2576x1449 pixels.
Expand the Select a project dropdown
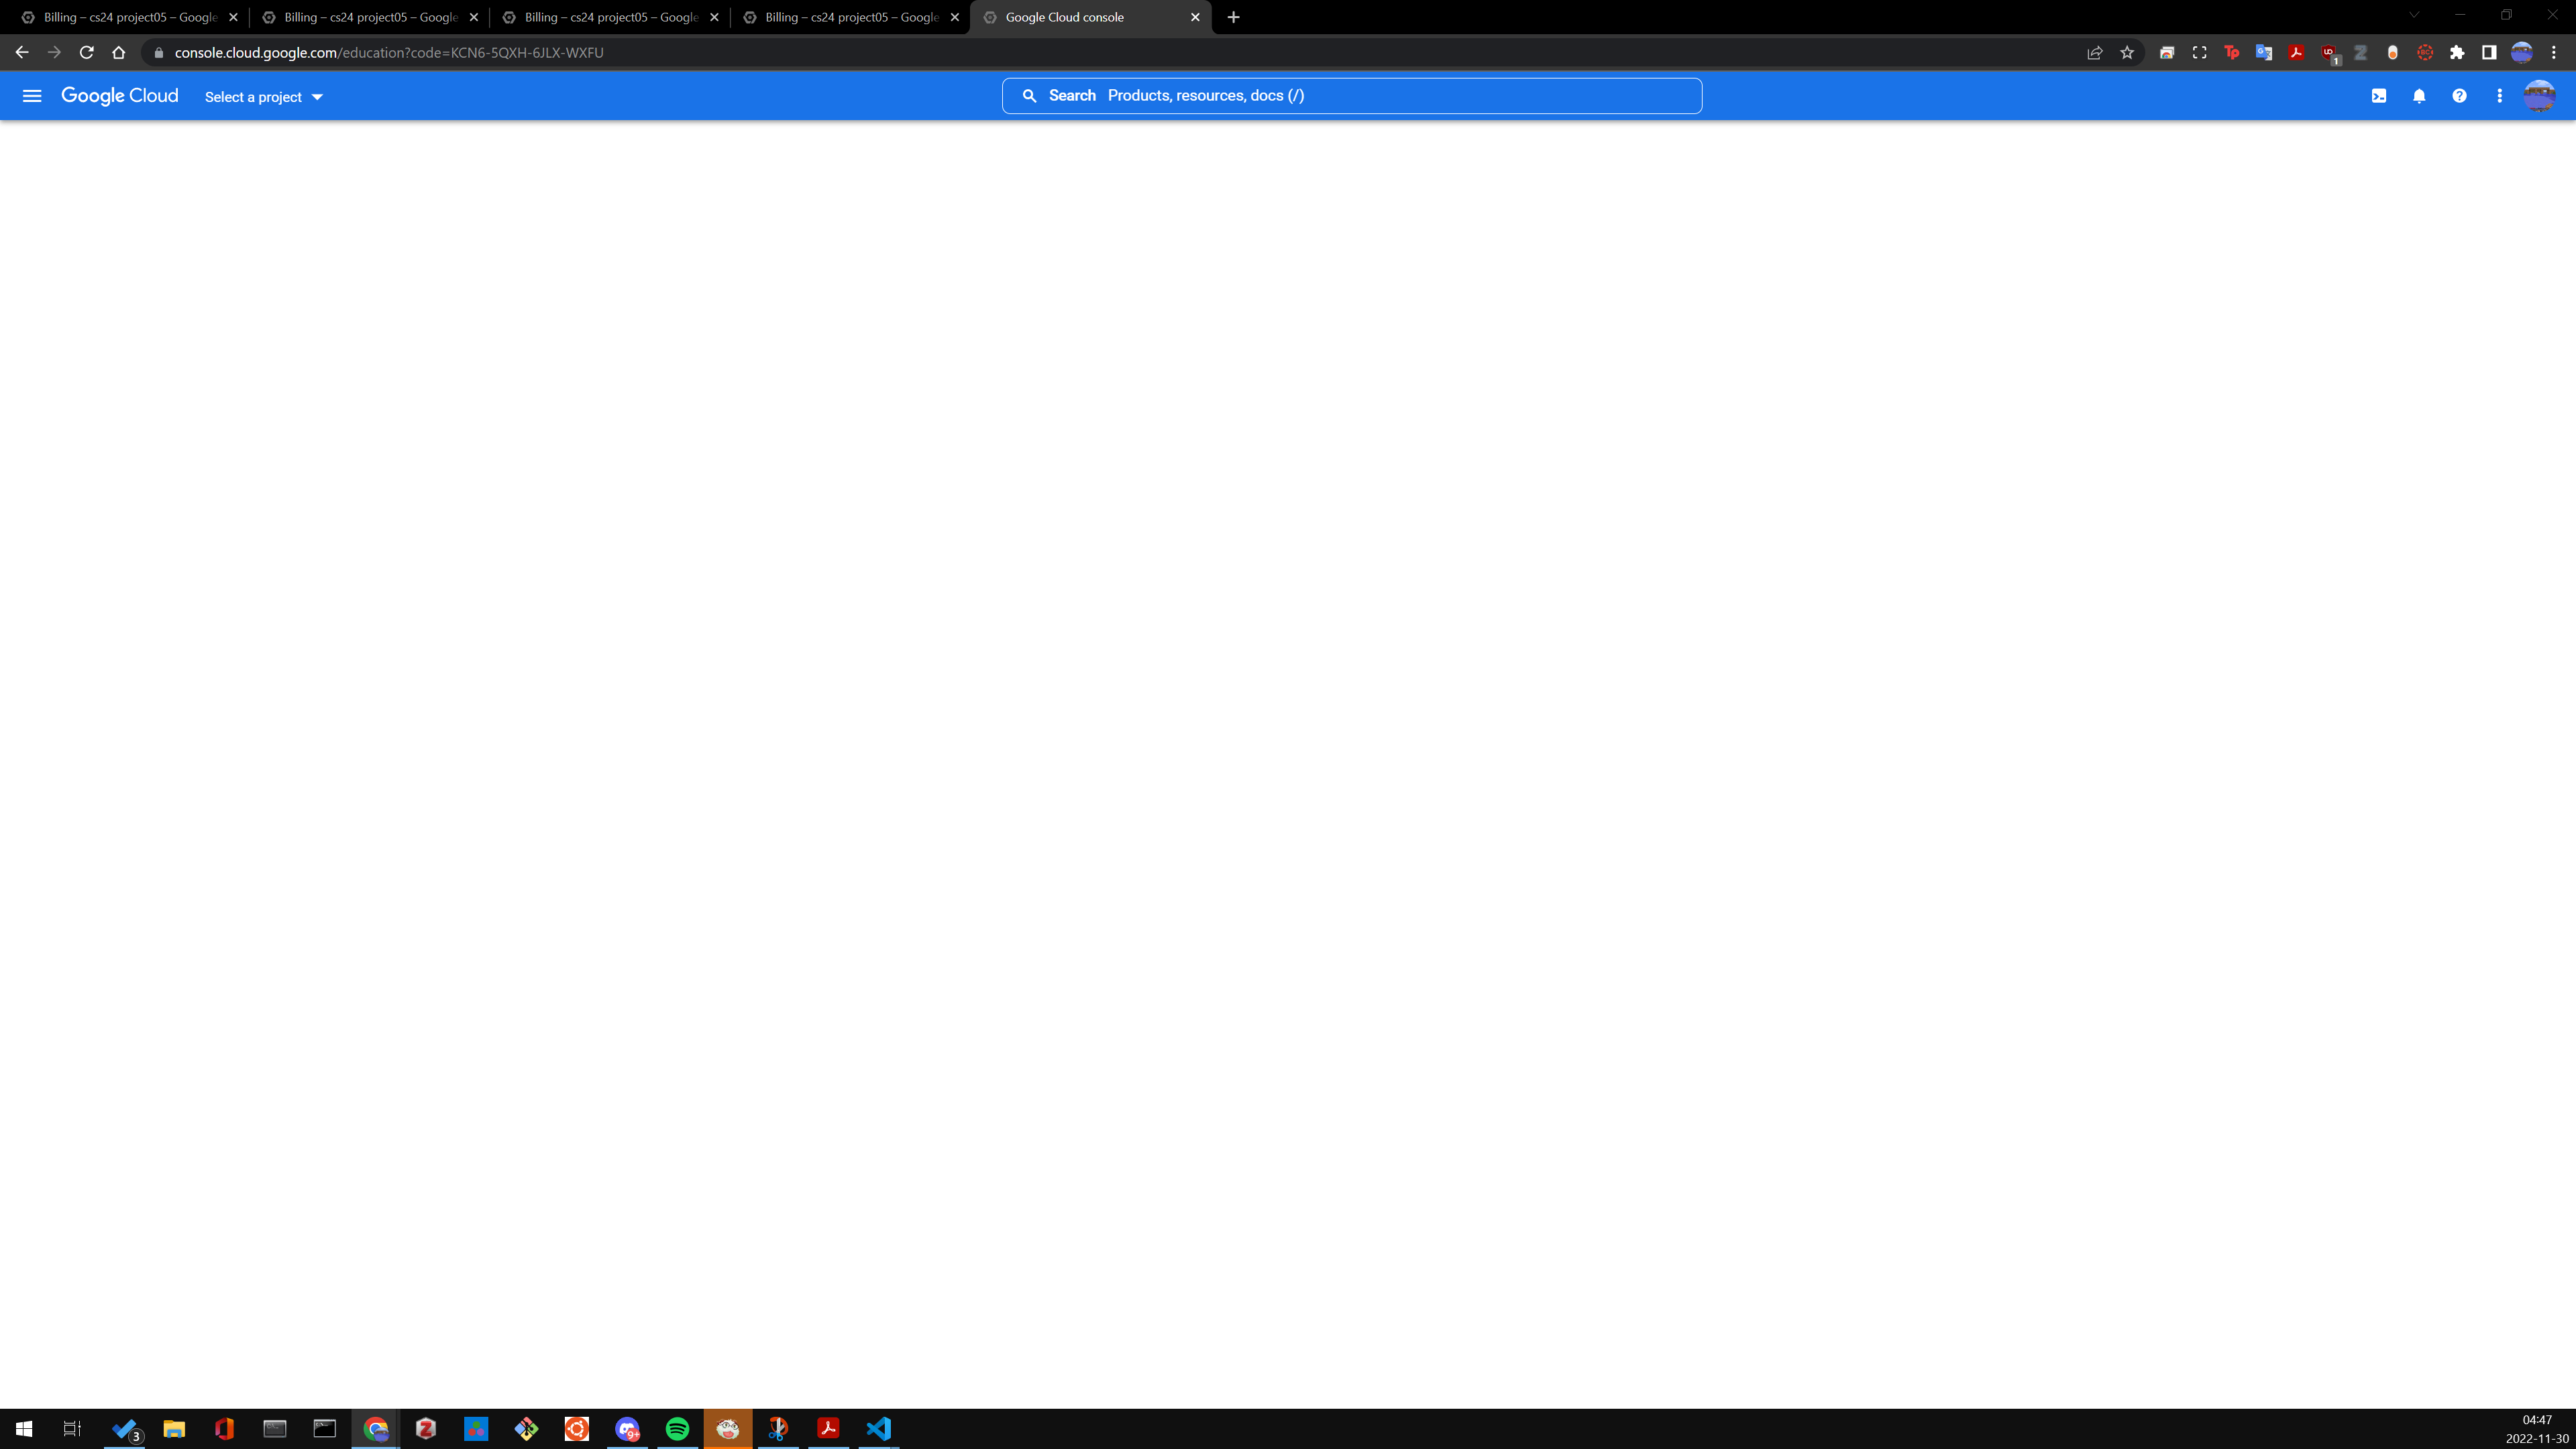click(264, 97)
